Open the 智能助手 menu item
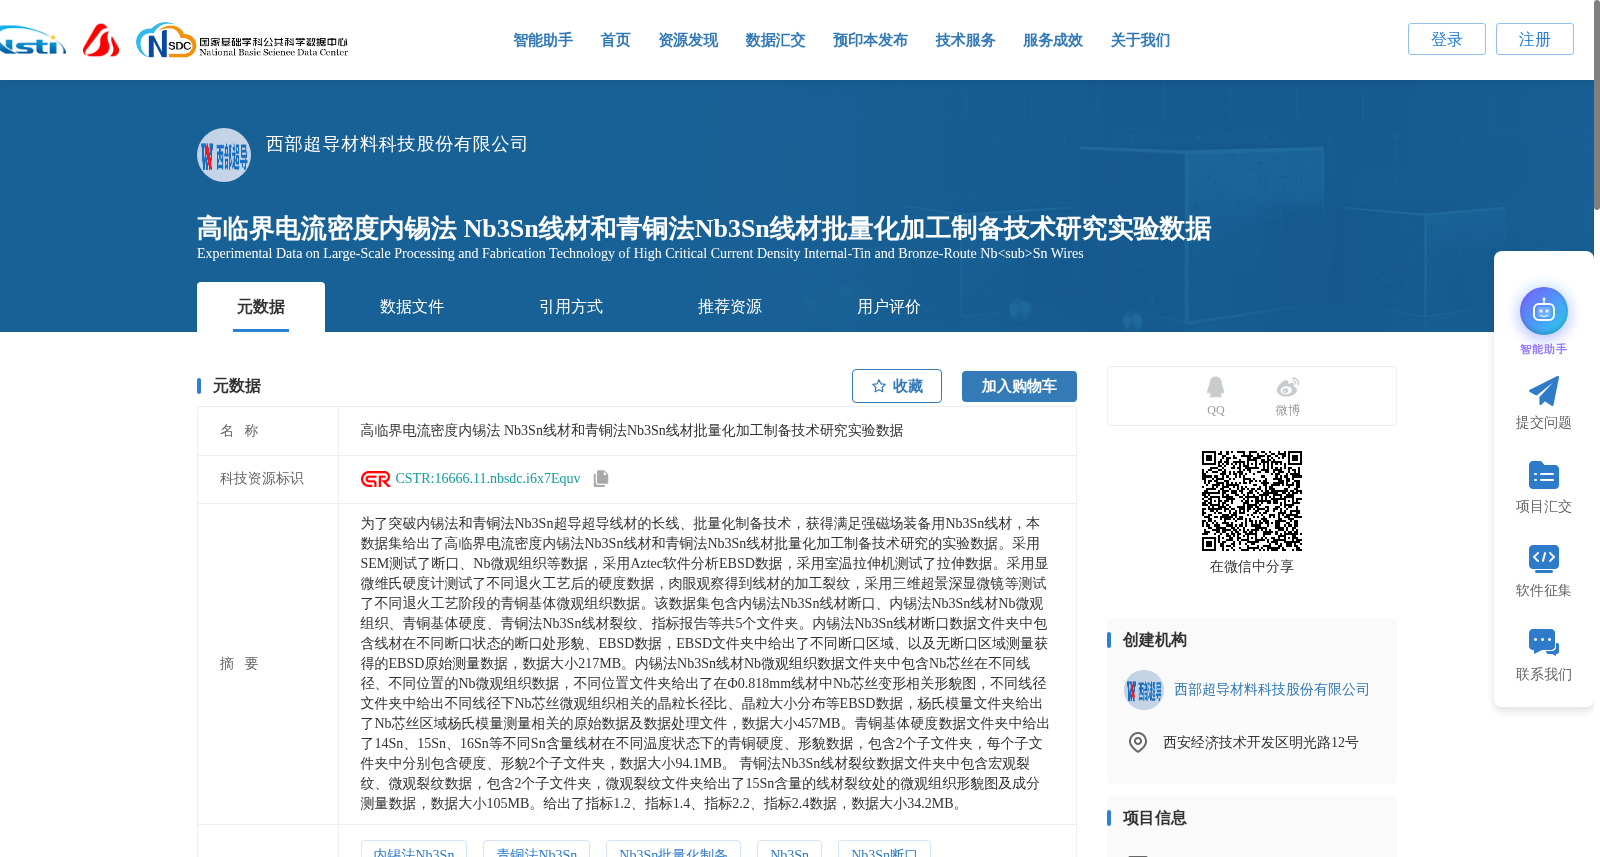 click(543, 40)
